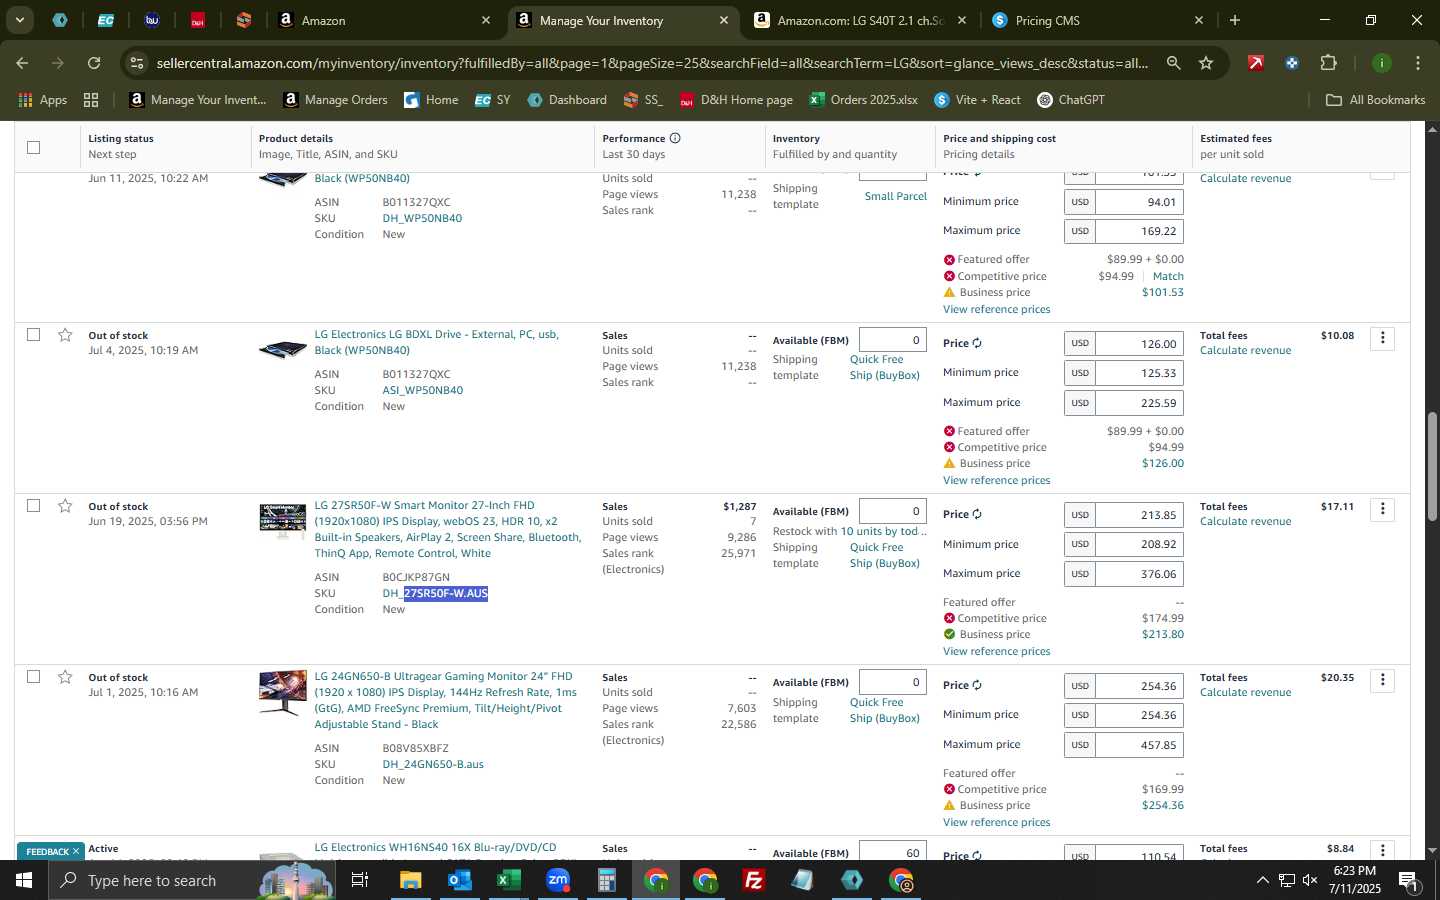The width and height of the screenshot is (1440, 900).
Task: Edit the 125.33 minimum price field
Action: pyautogui.click(x=1139, y=373)
